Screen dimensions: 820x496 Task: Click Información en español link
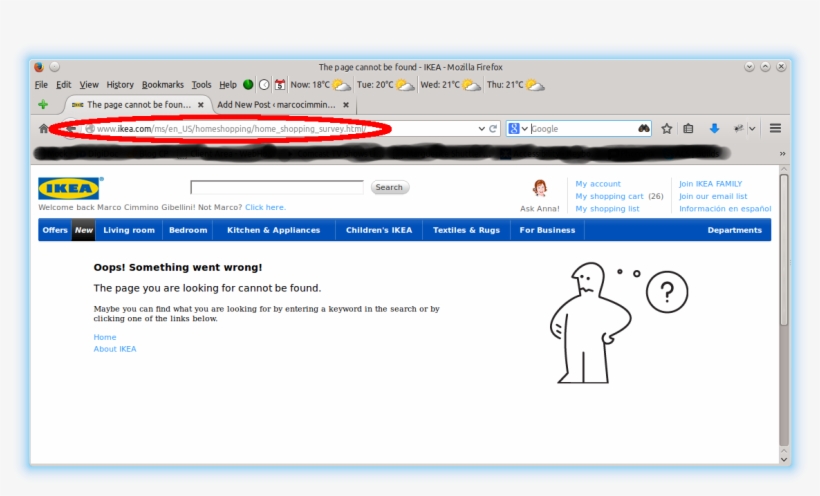(725, 209)
